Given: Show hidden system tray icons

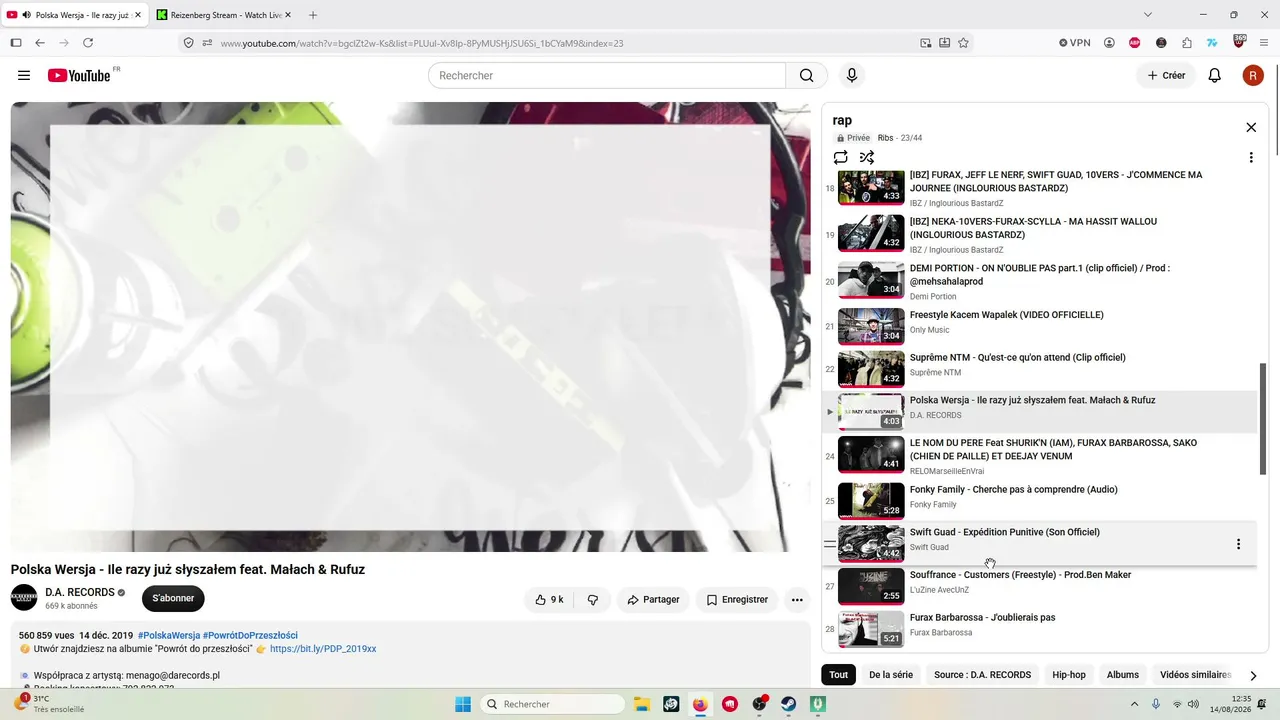Looking at the screenshot, I should click(x=1133, y=704).
